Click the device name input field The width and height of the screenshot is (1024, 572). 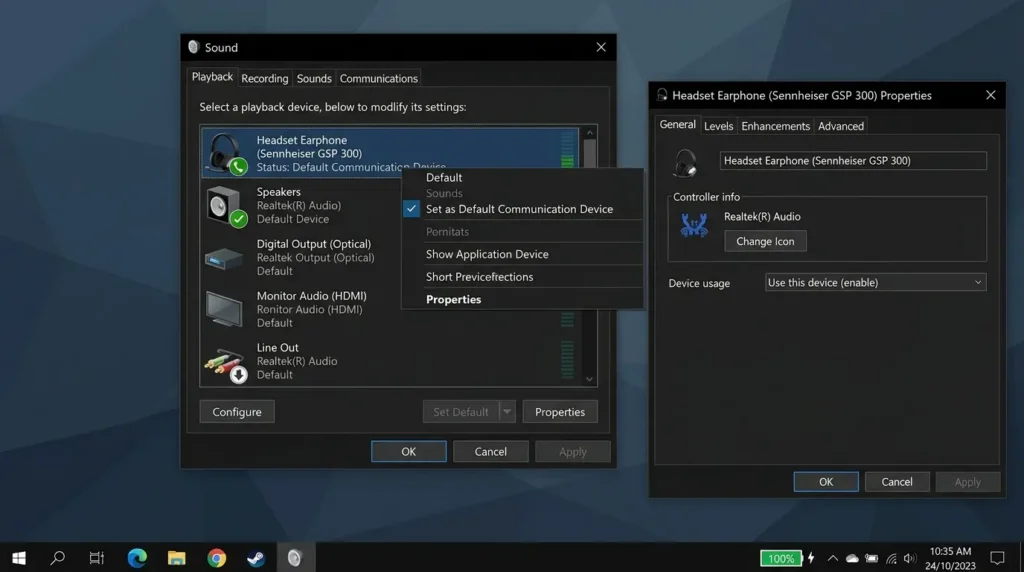[x=853, y=161]
